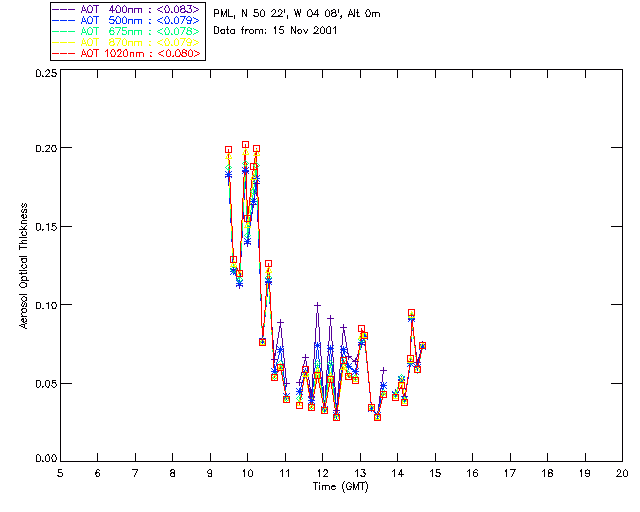Click the 0.25 y-axis value
The image size is (640, 512).
(x=47, y=73)
